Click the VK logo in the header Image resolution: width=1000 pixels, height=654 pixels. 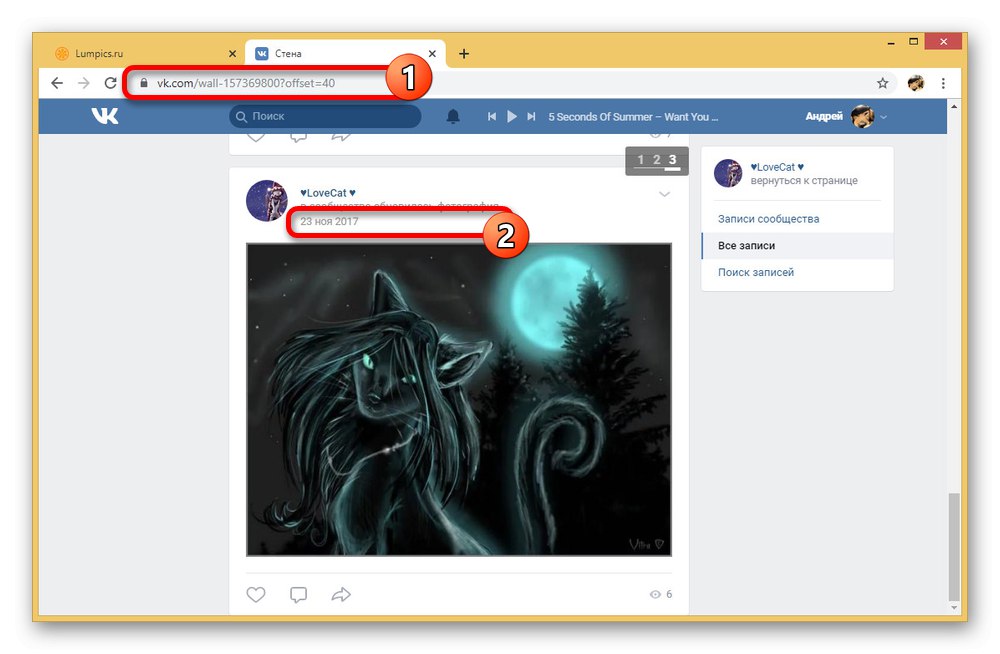click(x=105, y=115)
